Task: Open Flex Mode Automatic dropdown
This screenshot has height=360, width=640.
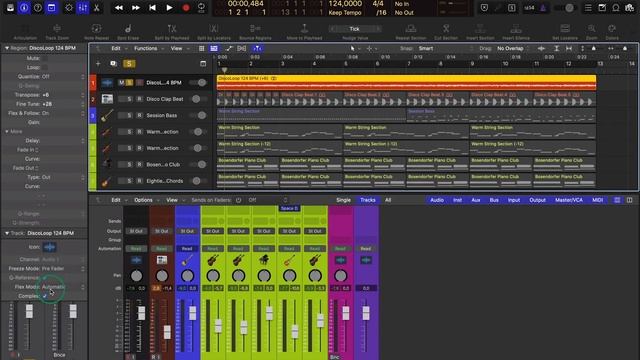Action: pyautogui.click(x=64, y=287)
